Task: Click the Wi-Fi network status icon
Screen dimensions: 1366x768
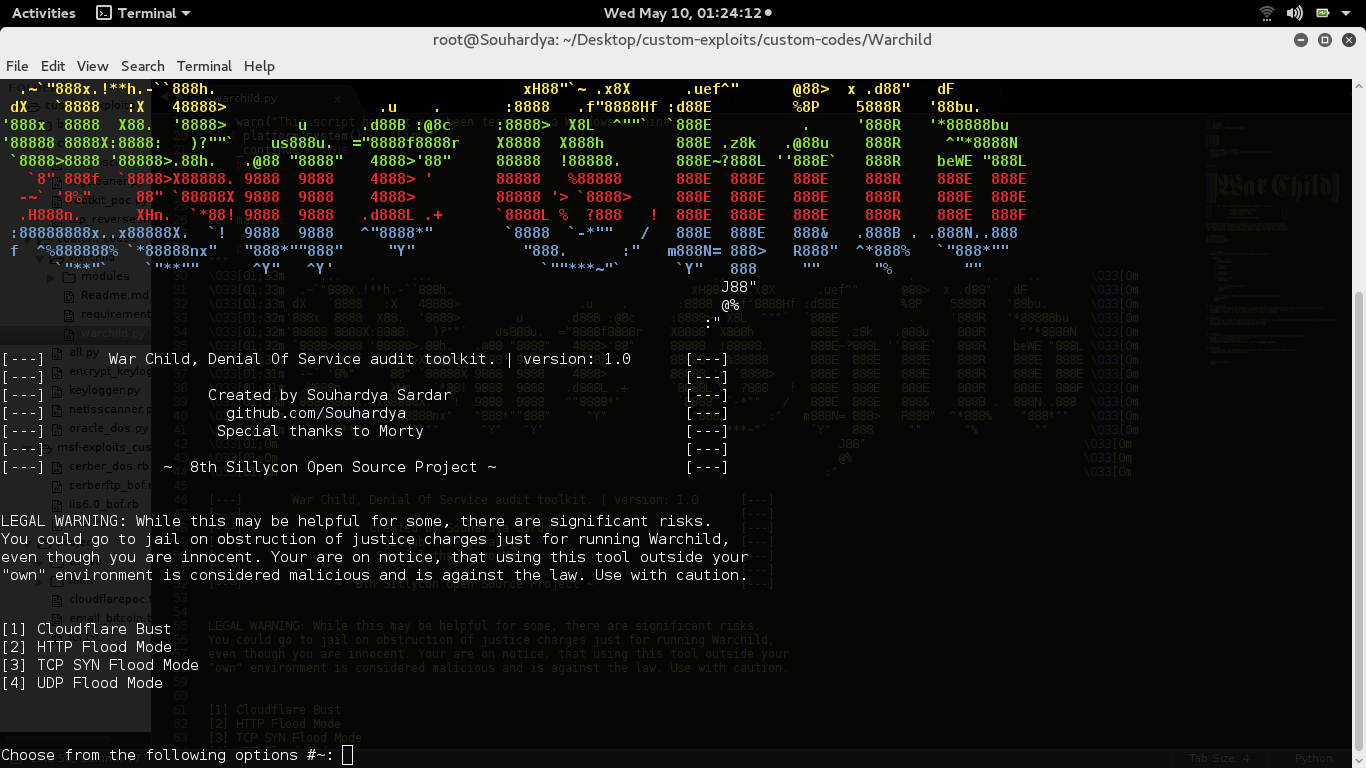Action: [1267, 13]
